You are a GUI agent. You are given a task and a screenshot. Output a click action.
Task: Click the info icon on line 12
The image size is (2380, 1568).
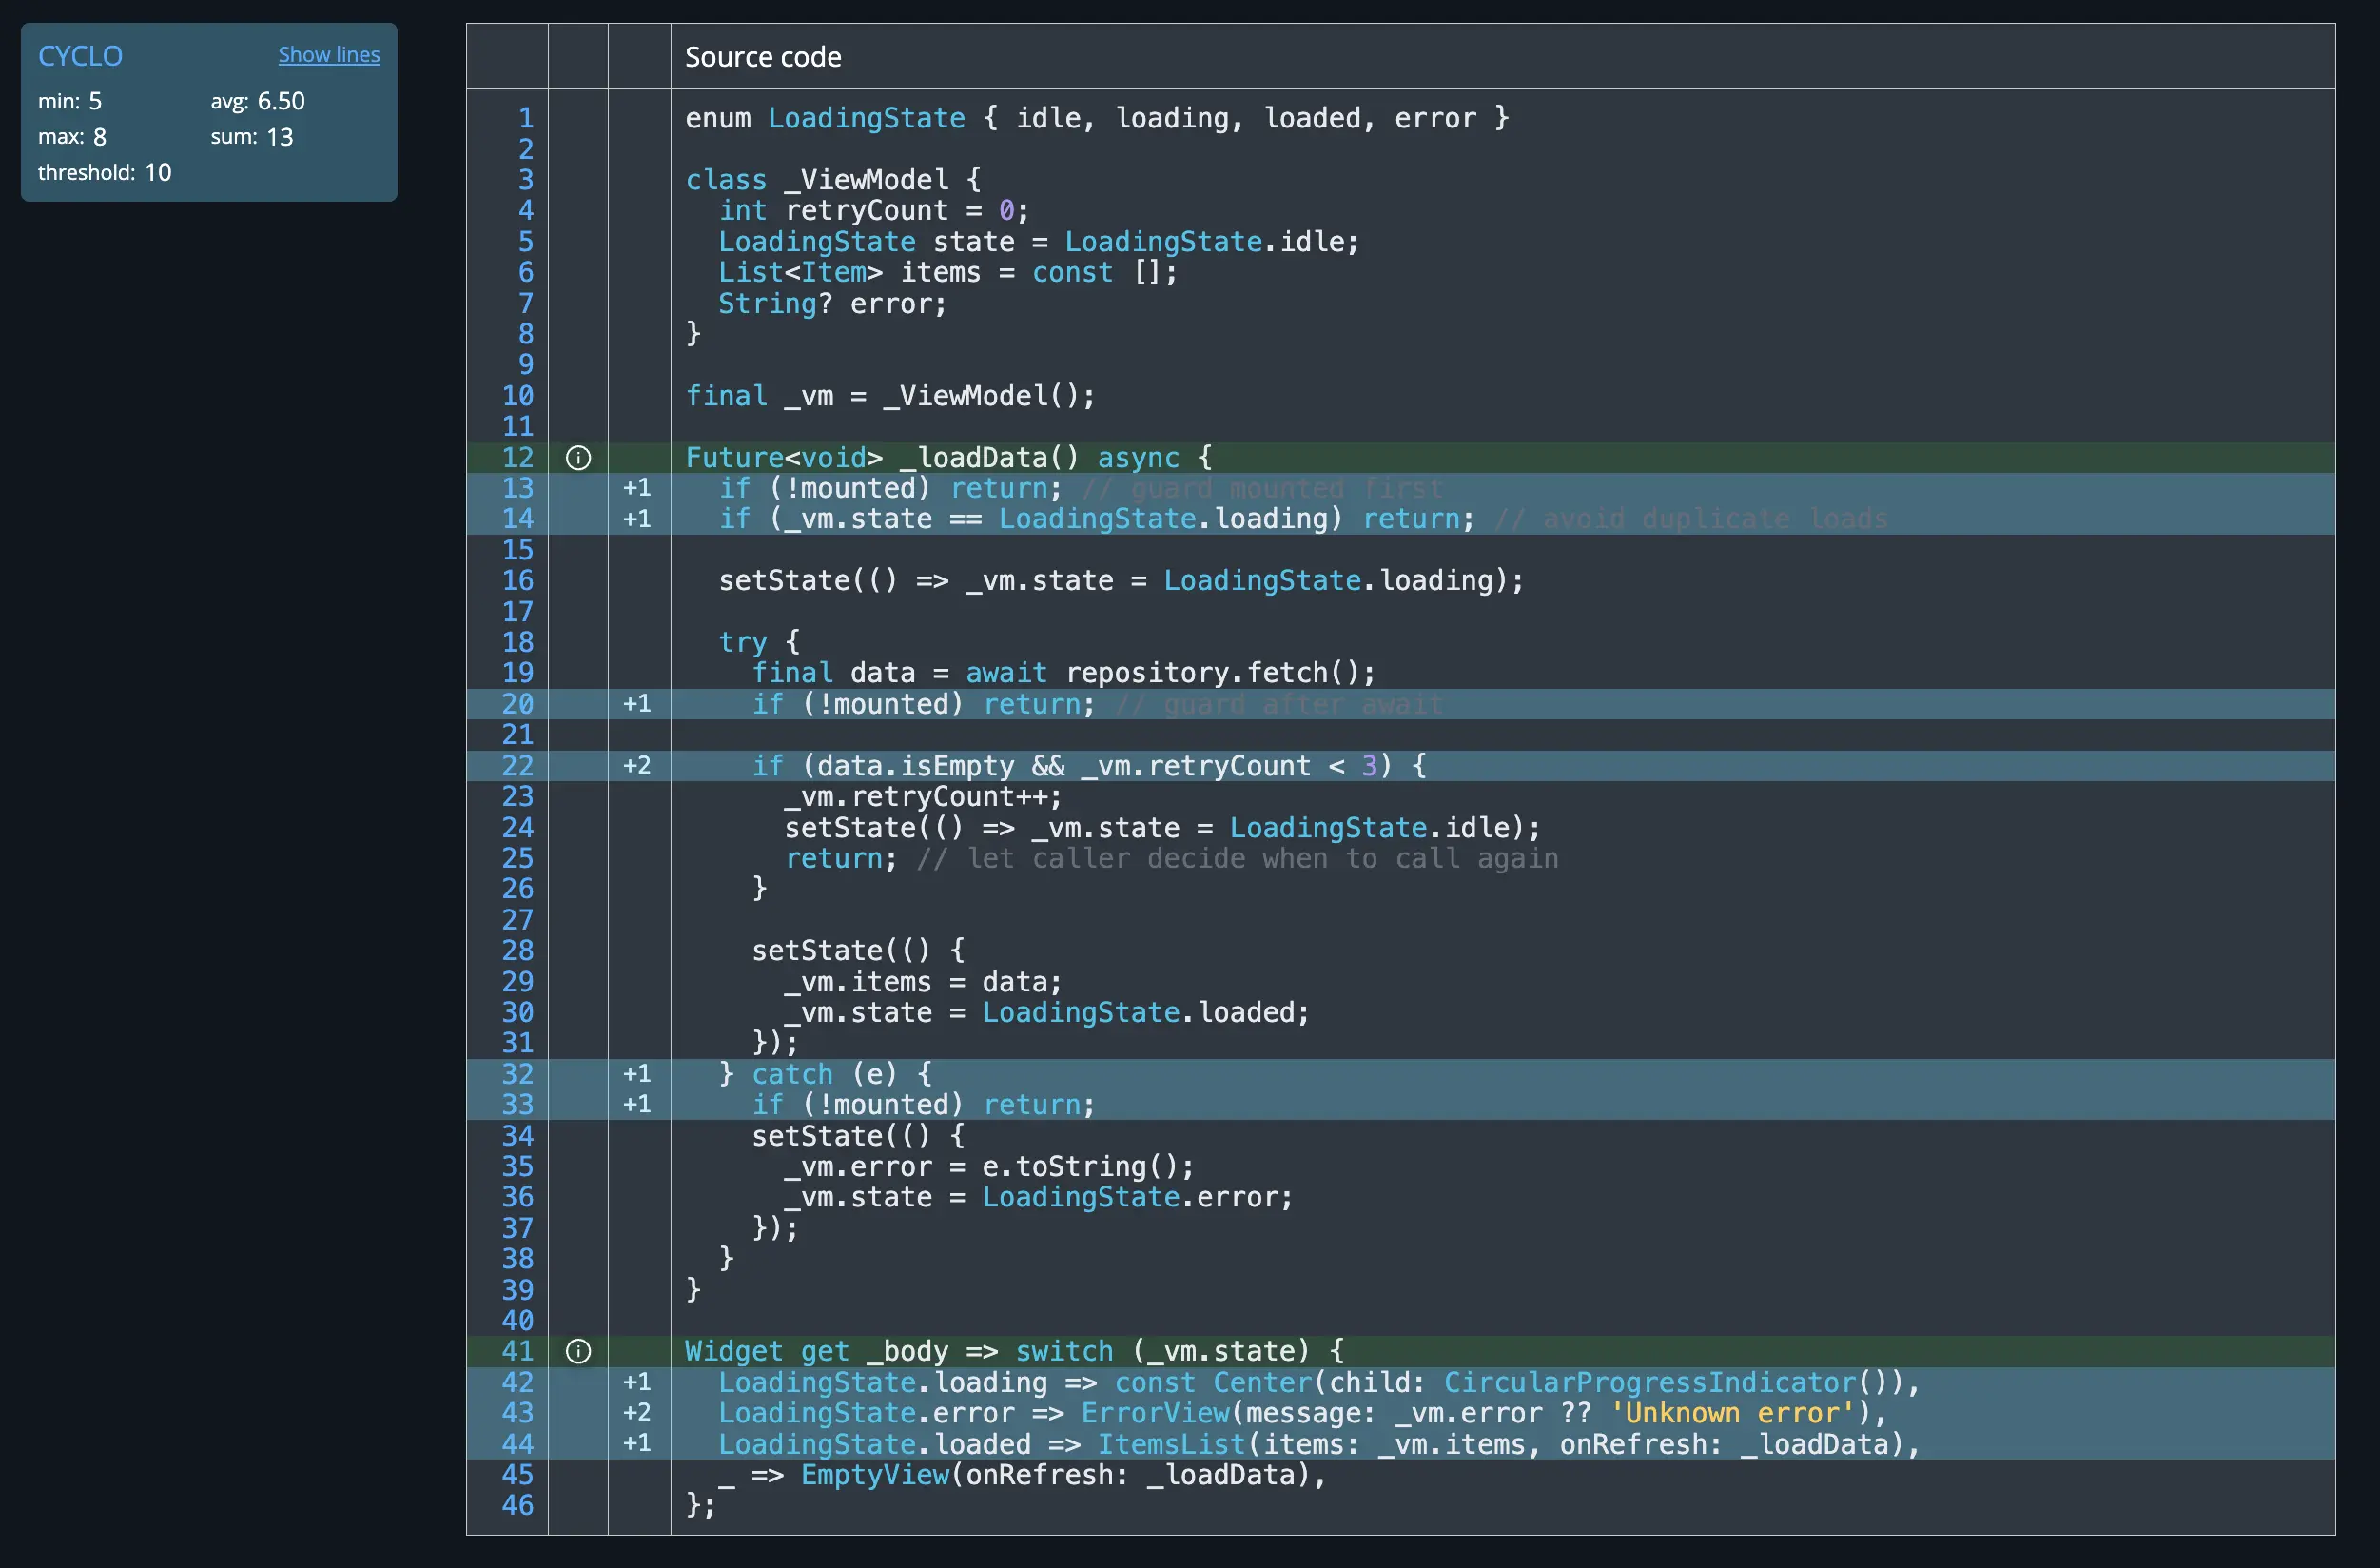click(x=578, y=458)
